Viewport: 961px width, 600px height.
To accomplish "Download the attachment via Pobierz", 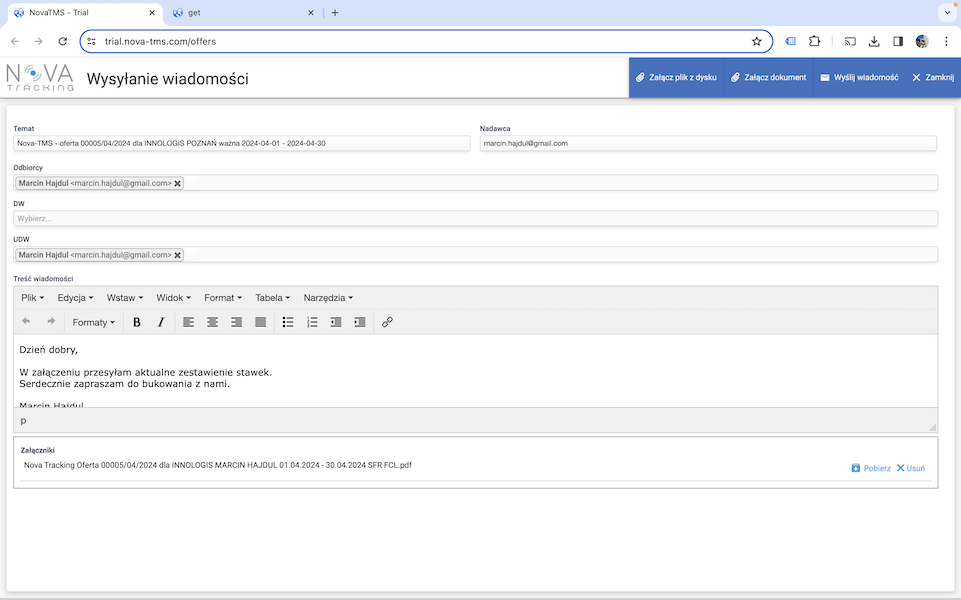I will (x=871, y=468).
